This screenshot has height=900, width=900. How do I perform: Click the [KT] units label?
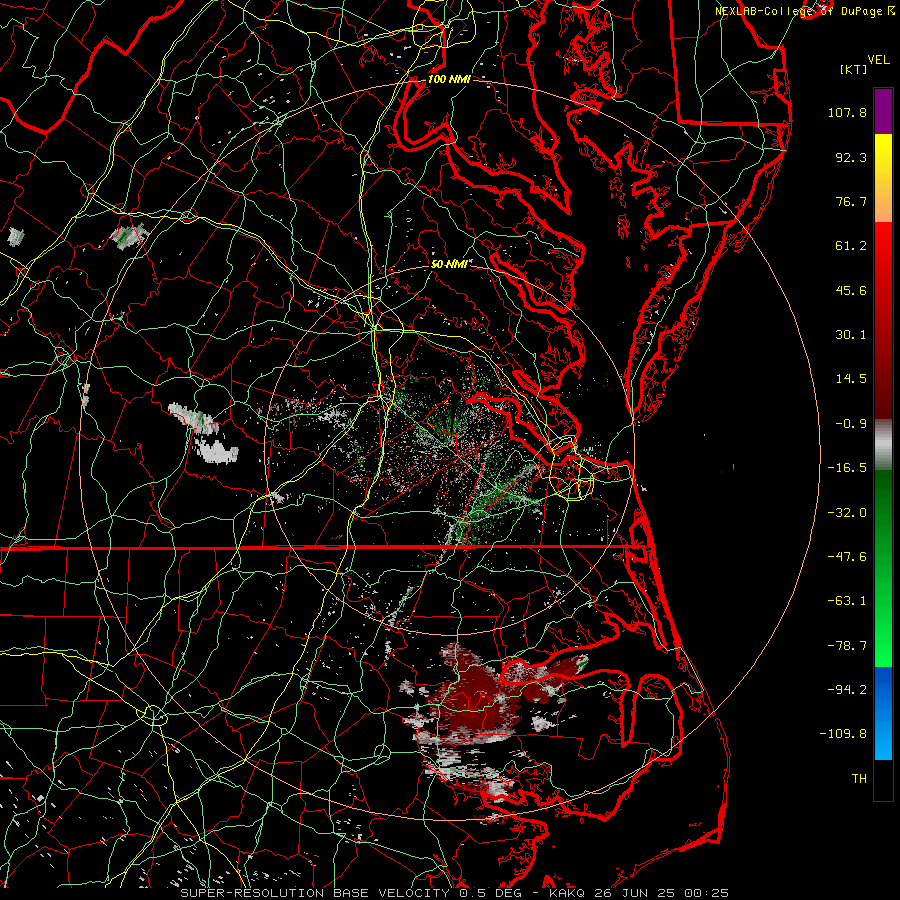[x=854, y=69]
